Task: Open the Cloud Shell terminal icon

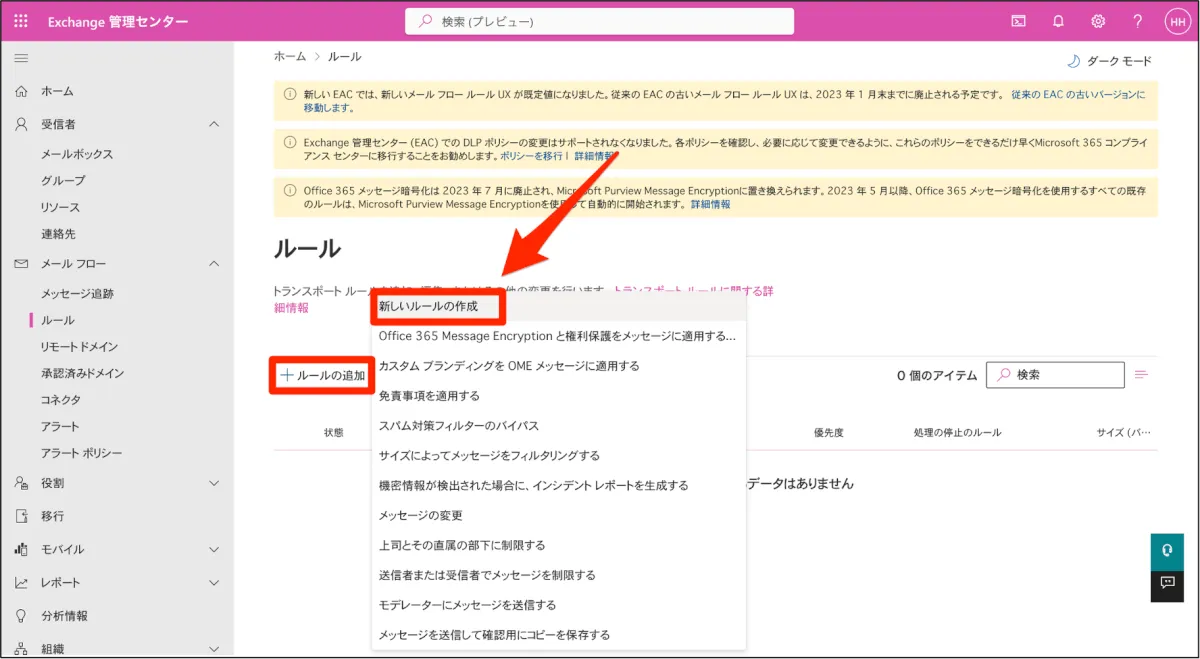Action: (1019, 21)
